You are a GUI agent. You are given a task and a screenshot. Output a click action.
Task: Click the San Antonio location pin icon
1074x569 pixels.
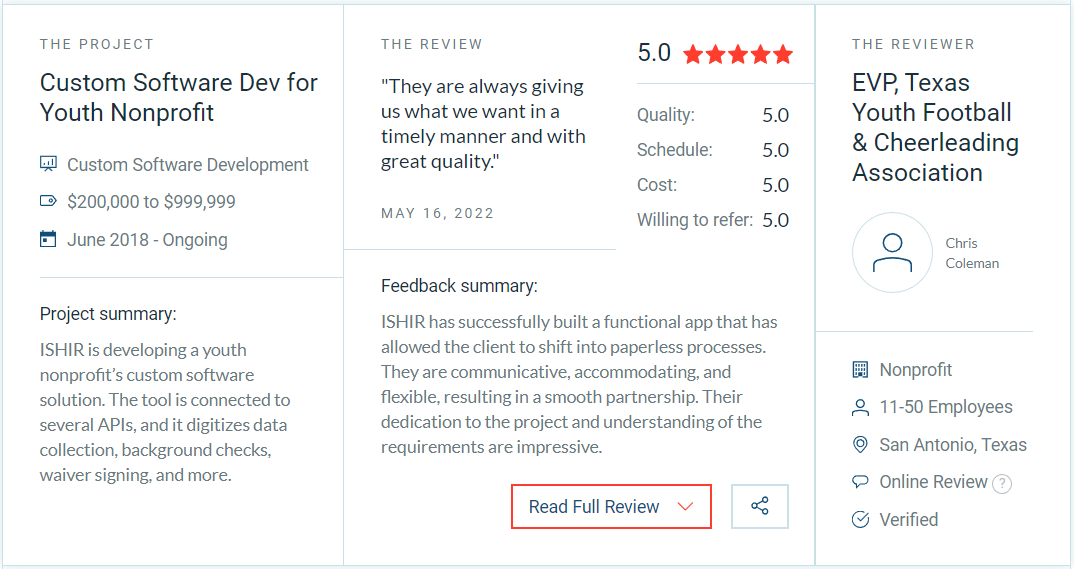click(x=860, y=445)
